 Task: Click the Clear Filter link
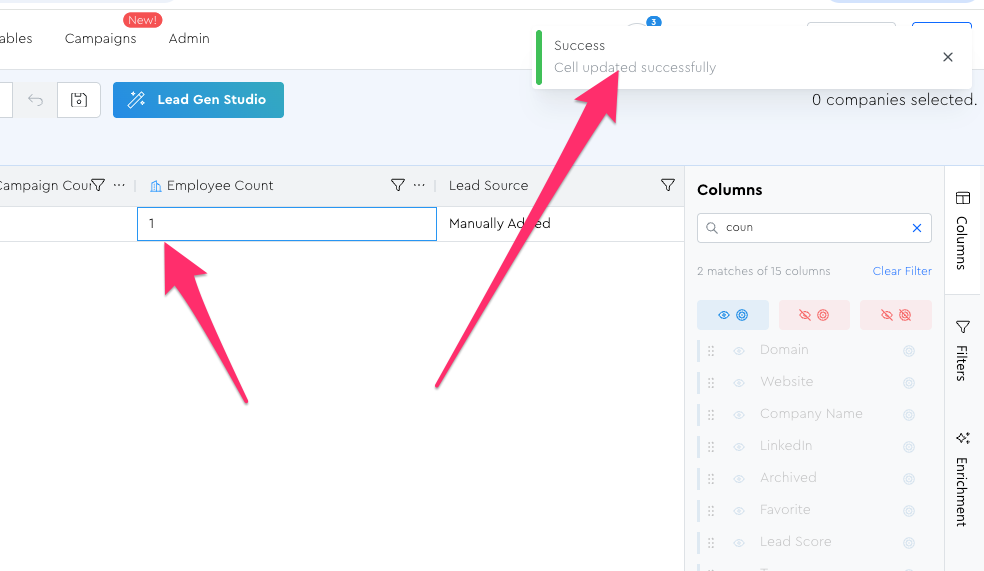point(901,271)
